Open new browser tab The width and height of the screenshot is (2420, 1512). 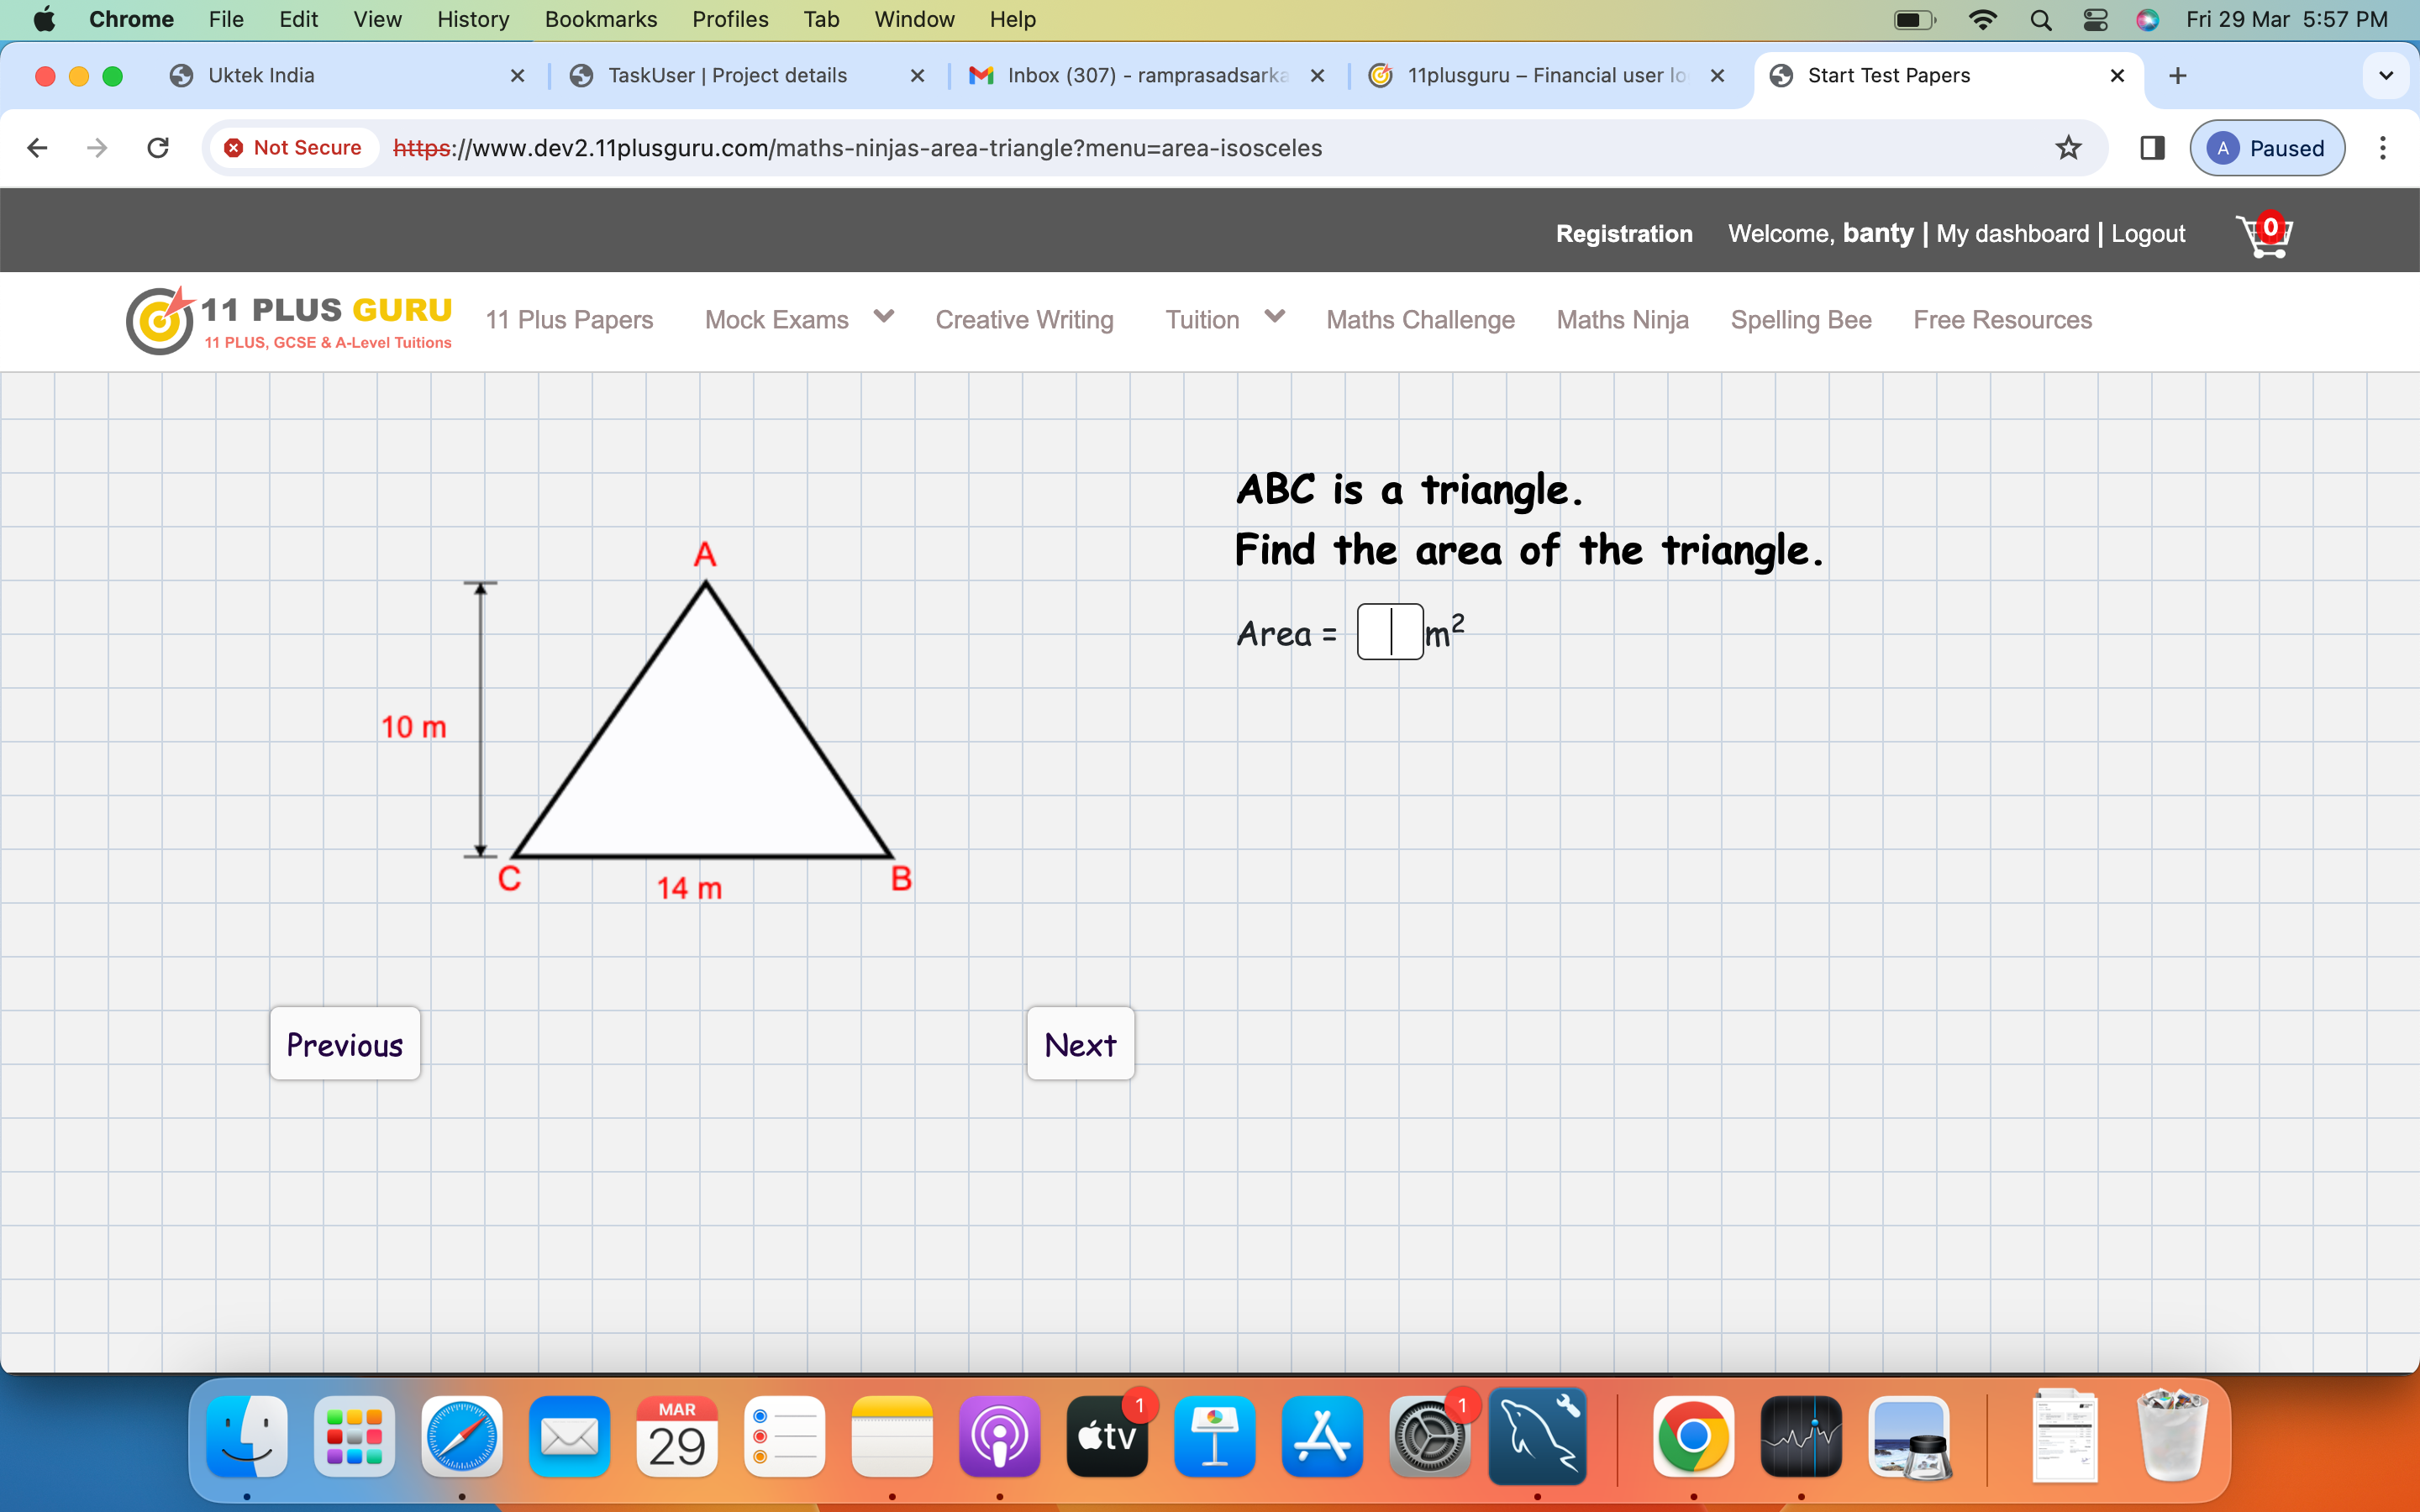coord(2178,76)
